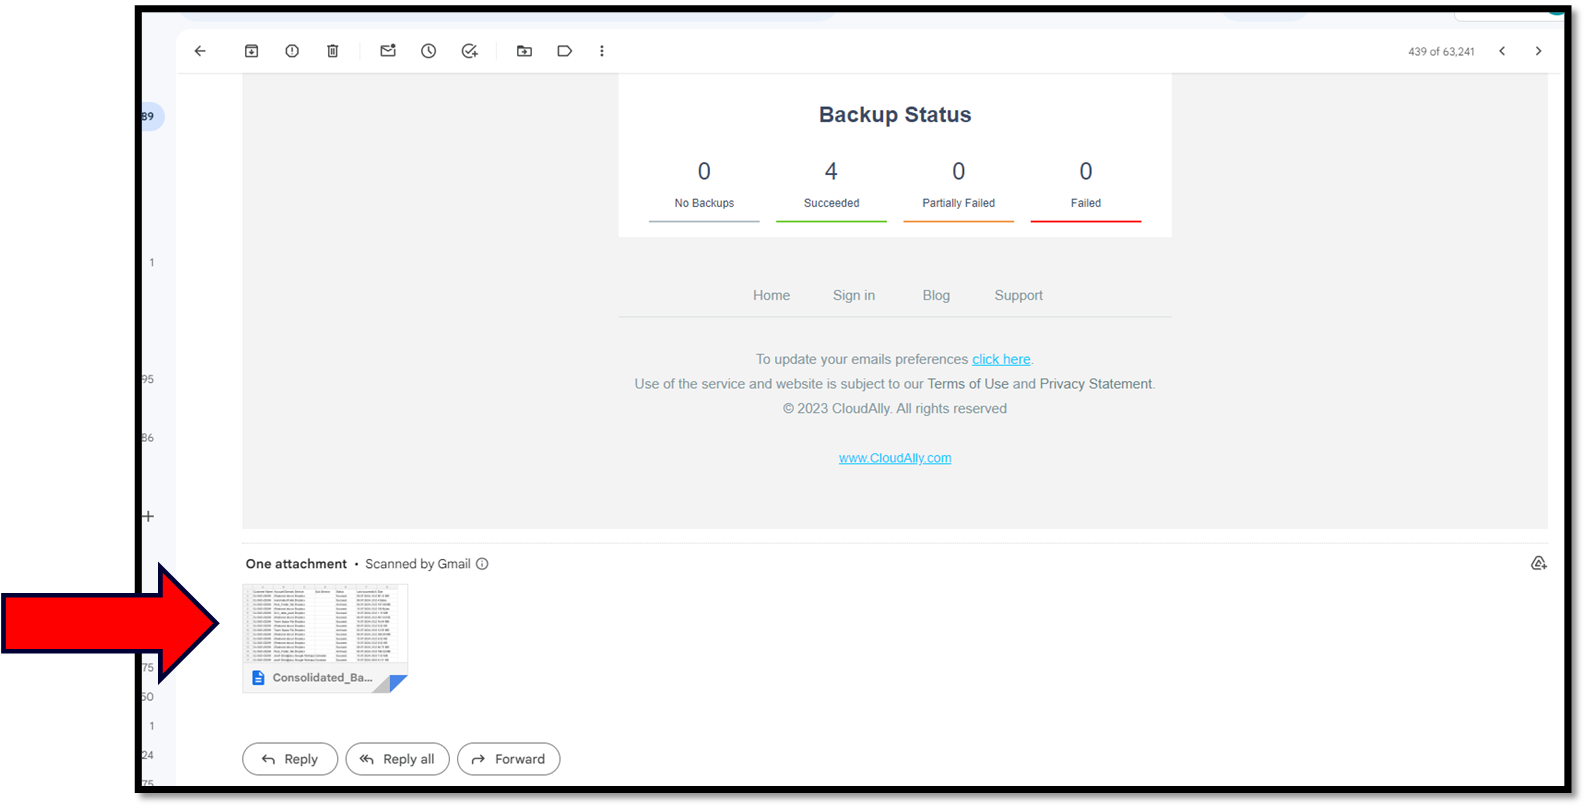
Task: Delete the email with the trash icon
Action: [333, 51]
